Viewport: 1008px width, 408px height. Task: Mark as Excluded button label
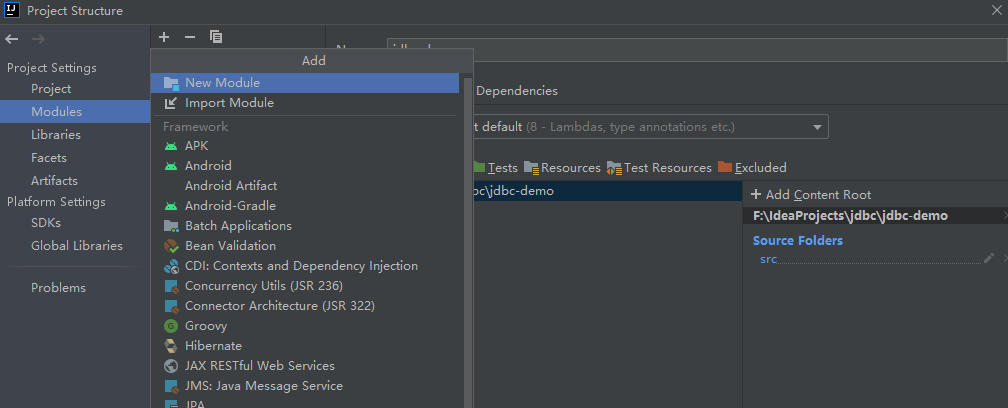pos(760,168)
